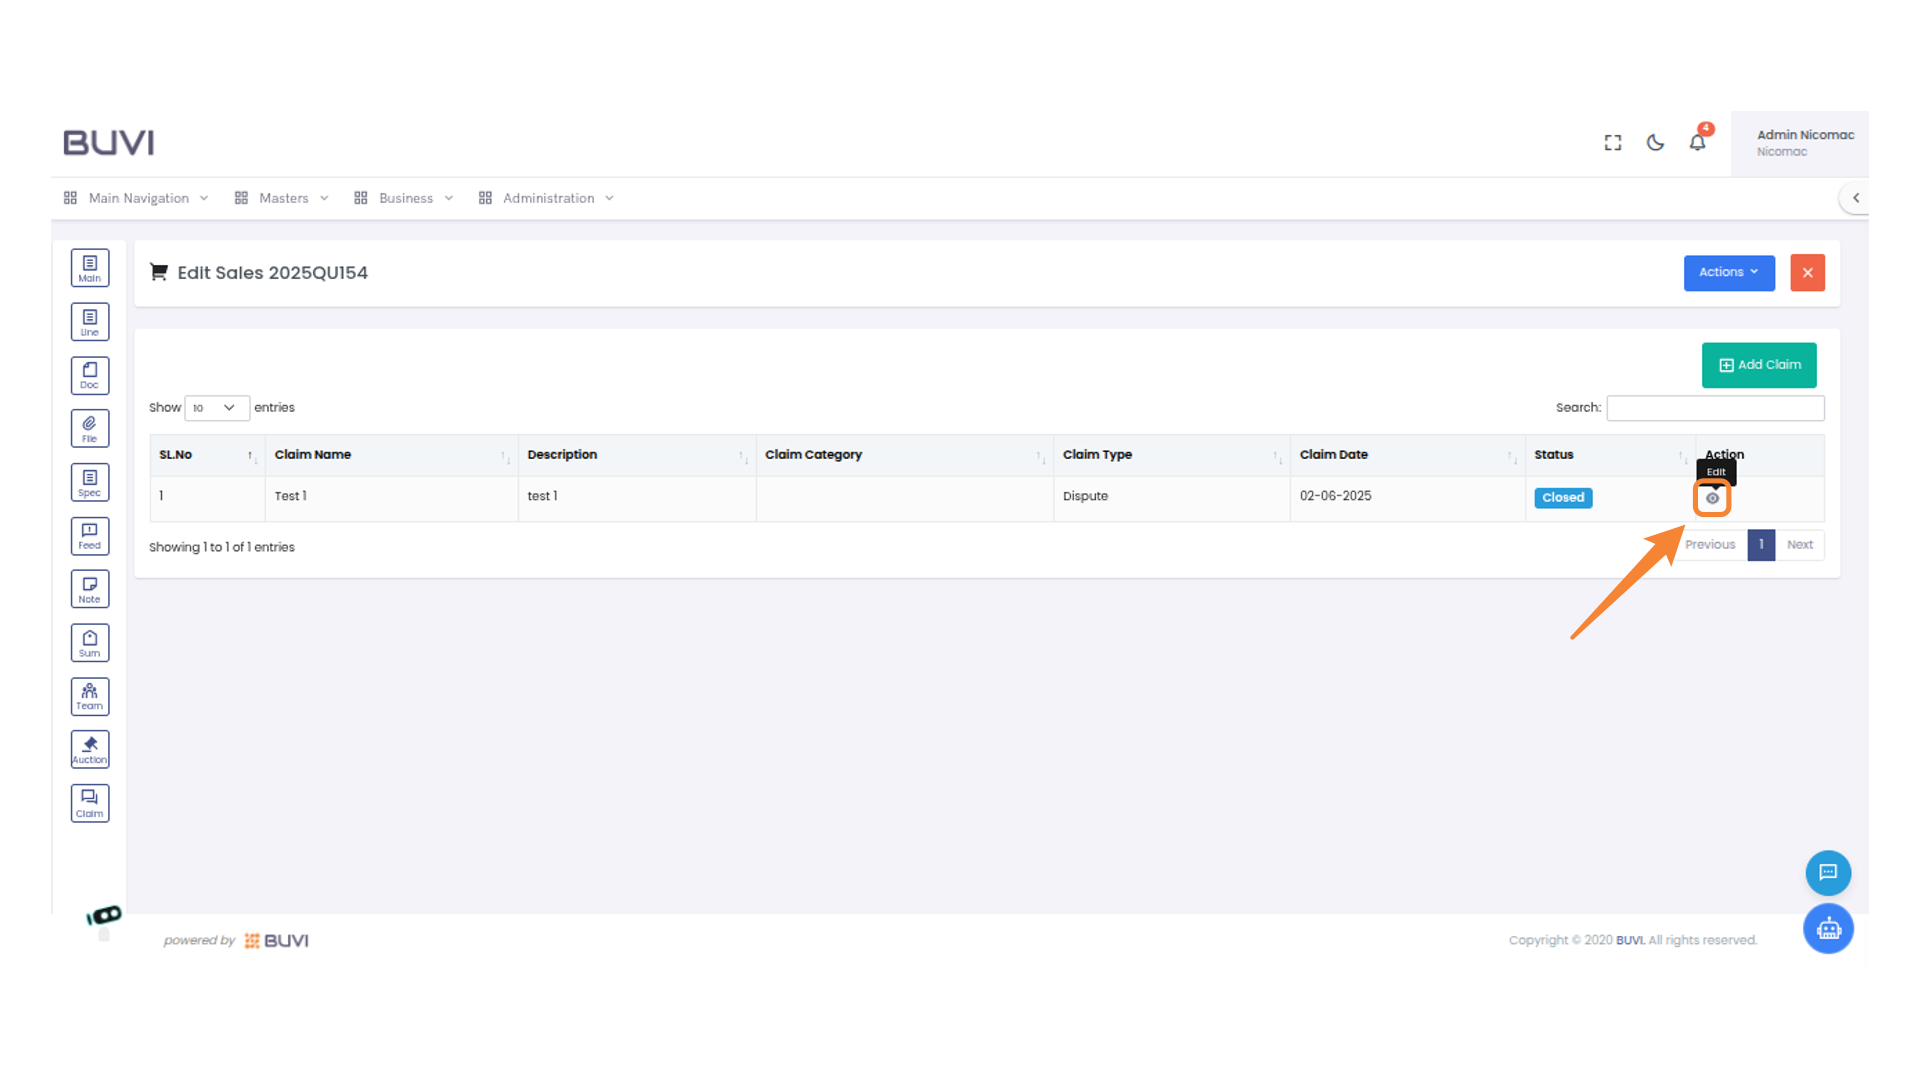Viewport: 1920px width, 1080px height.
Task: Toggle dark mode with the moon icon
Action: [x=1655, y=143]
